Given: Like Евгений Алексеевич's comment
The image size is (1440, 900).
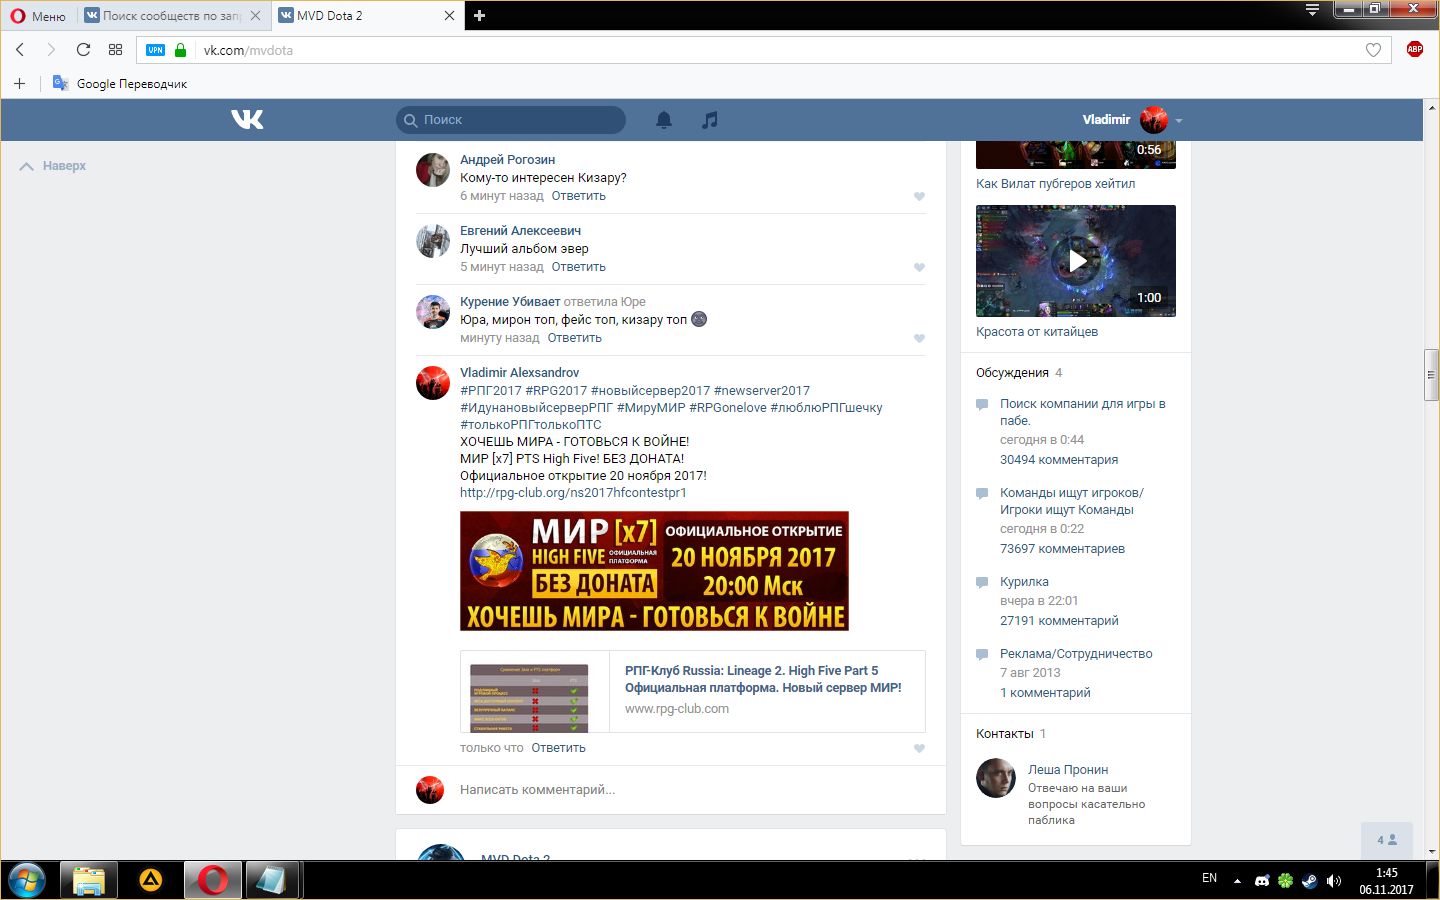Looking at the screenshot, I should click(x=919, y=267).
